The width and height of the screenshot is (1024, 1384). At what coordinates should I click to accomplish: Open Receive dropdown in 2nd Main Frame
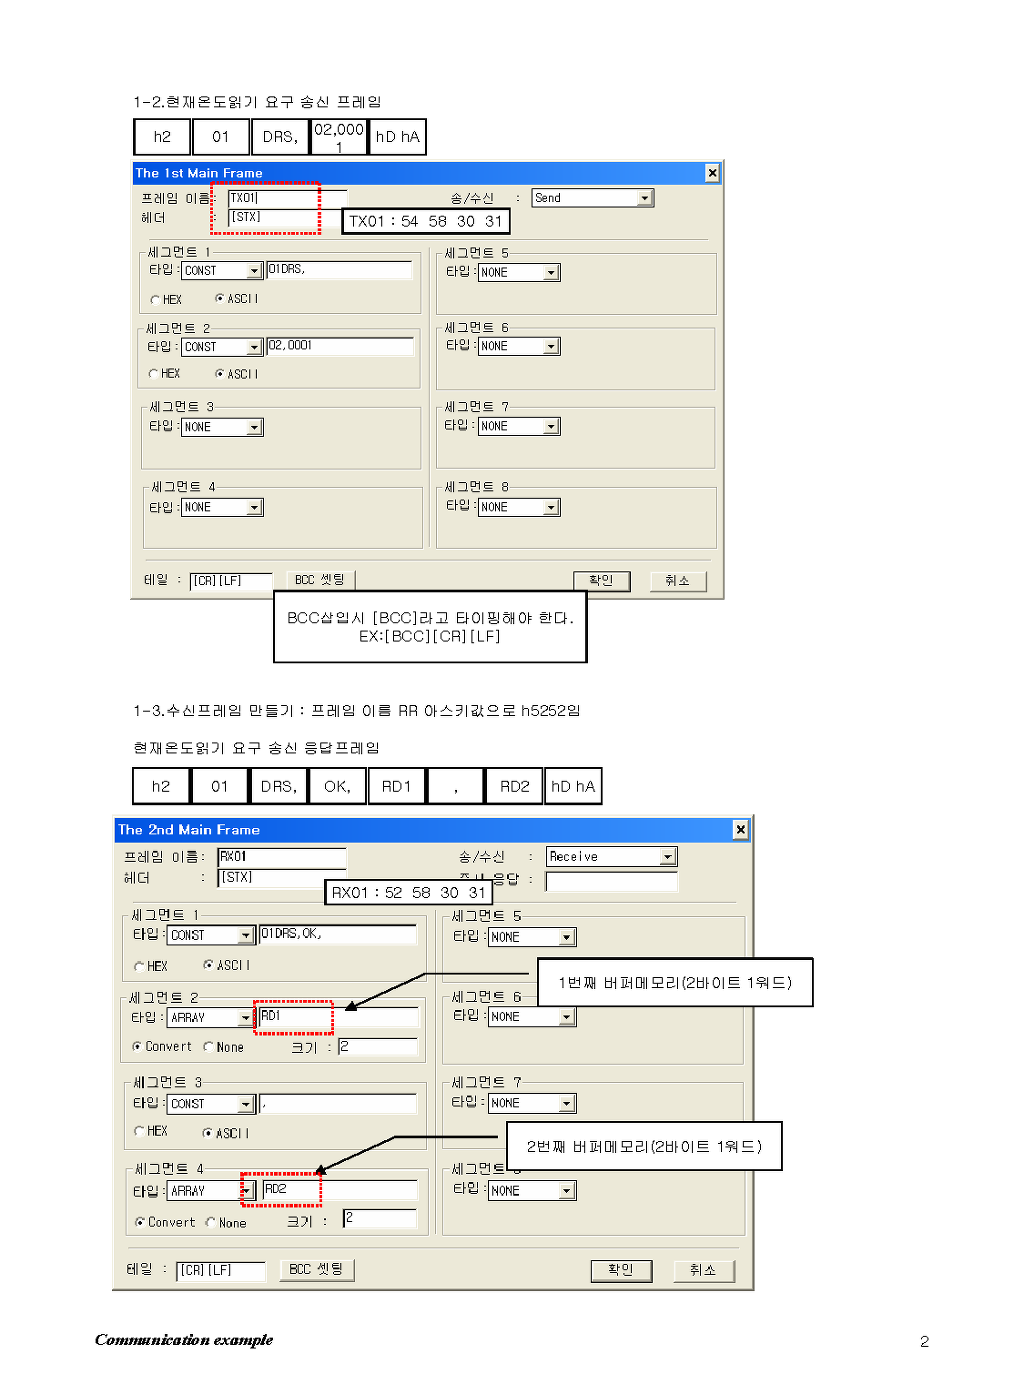[668, 857]
